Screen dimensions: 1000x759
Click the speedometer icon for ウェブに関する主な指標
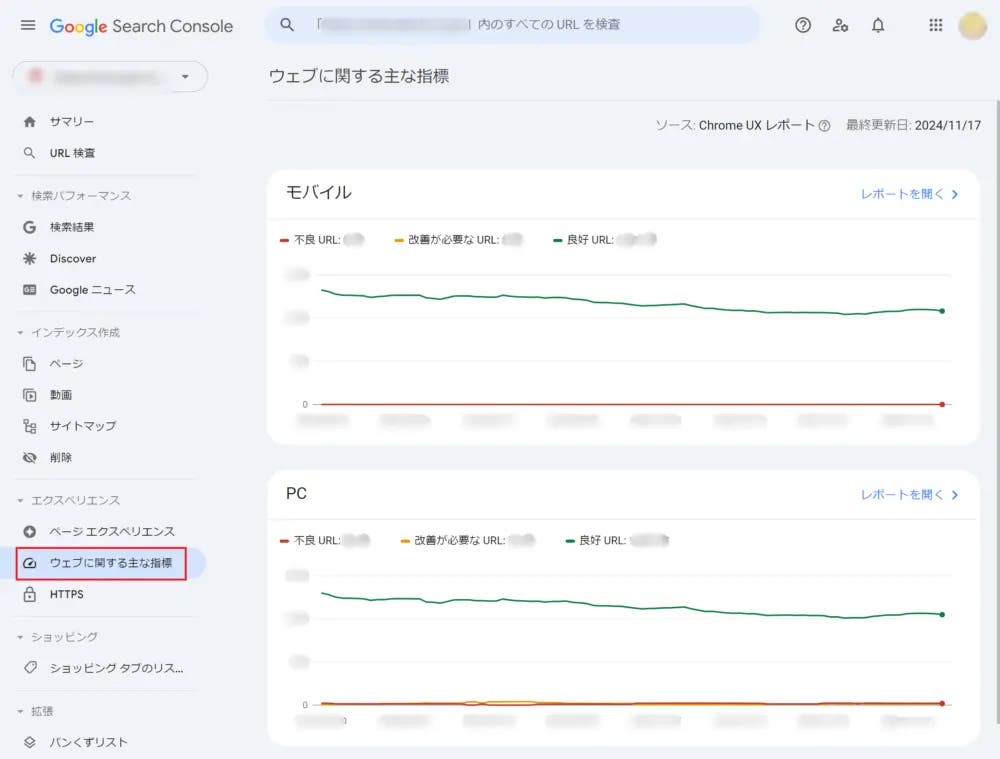[29, 563]
